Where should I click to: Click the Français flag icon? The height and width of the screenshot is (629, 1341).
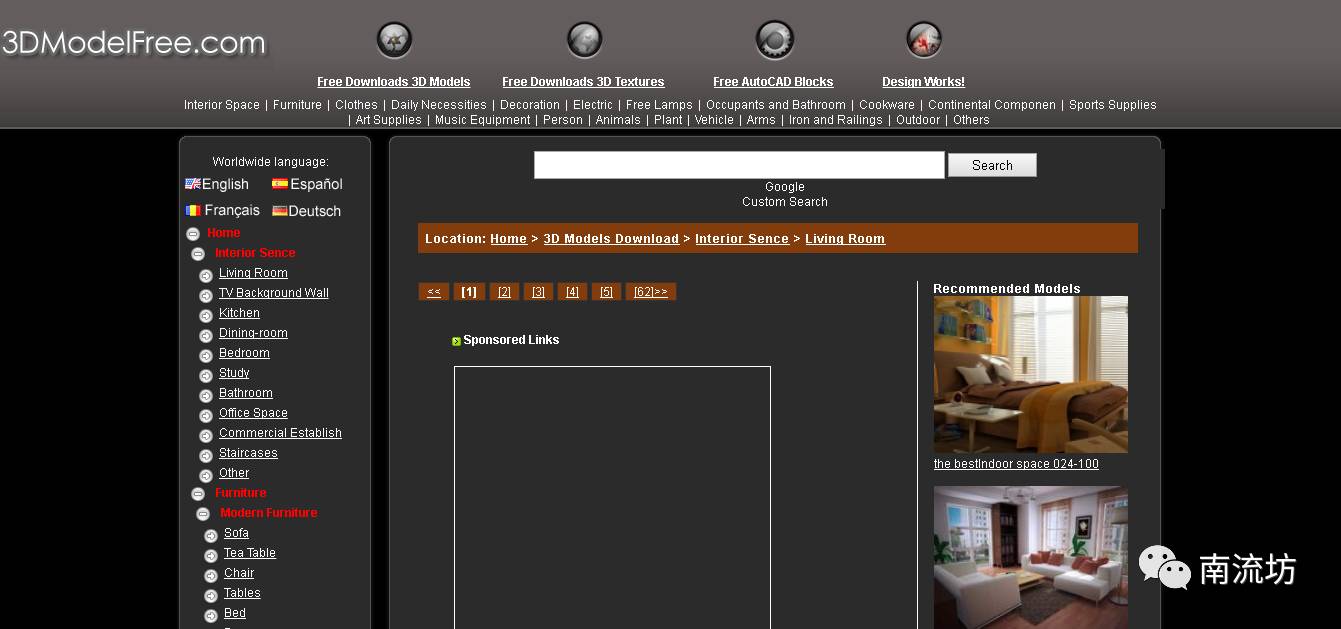pos(193,211)
